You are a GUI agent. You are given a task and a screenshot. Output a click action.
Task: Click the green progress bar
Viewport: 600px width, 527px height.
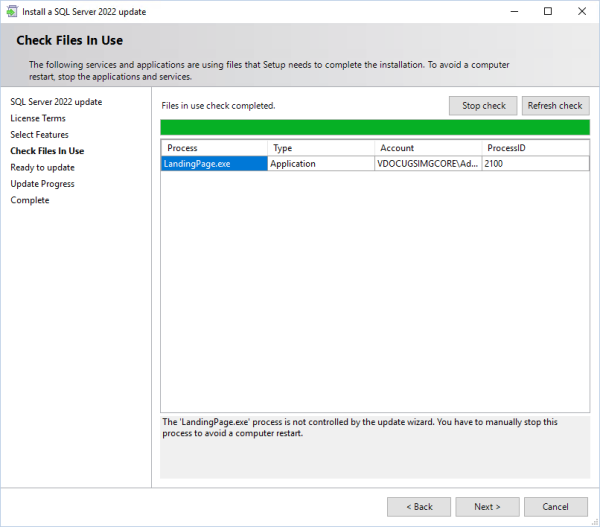(375, 127)
